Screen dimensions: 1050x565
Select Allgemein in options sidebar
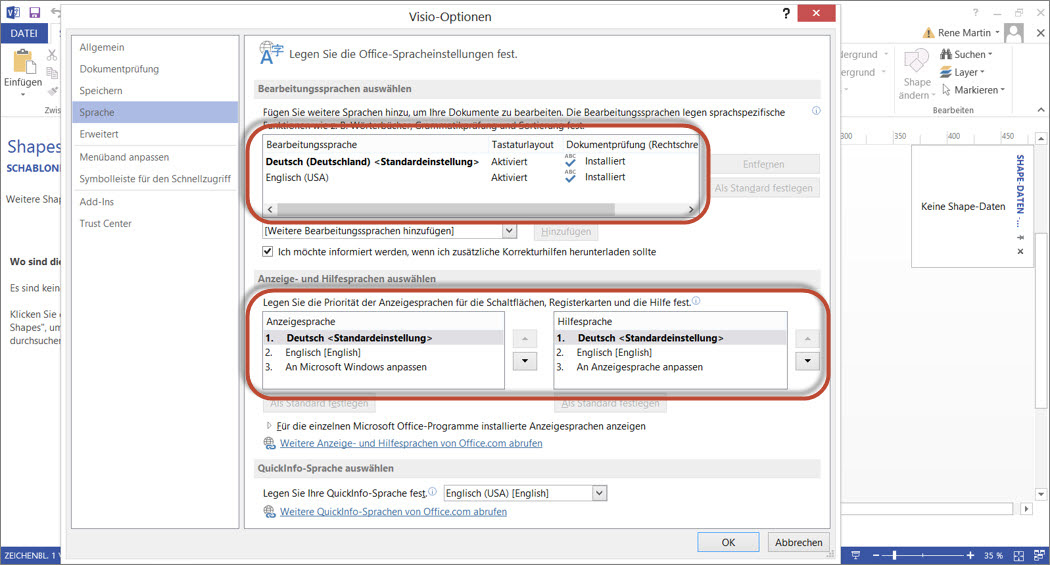tap(155, 48)
